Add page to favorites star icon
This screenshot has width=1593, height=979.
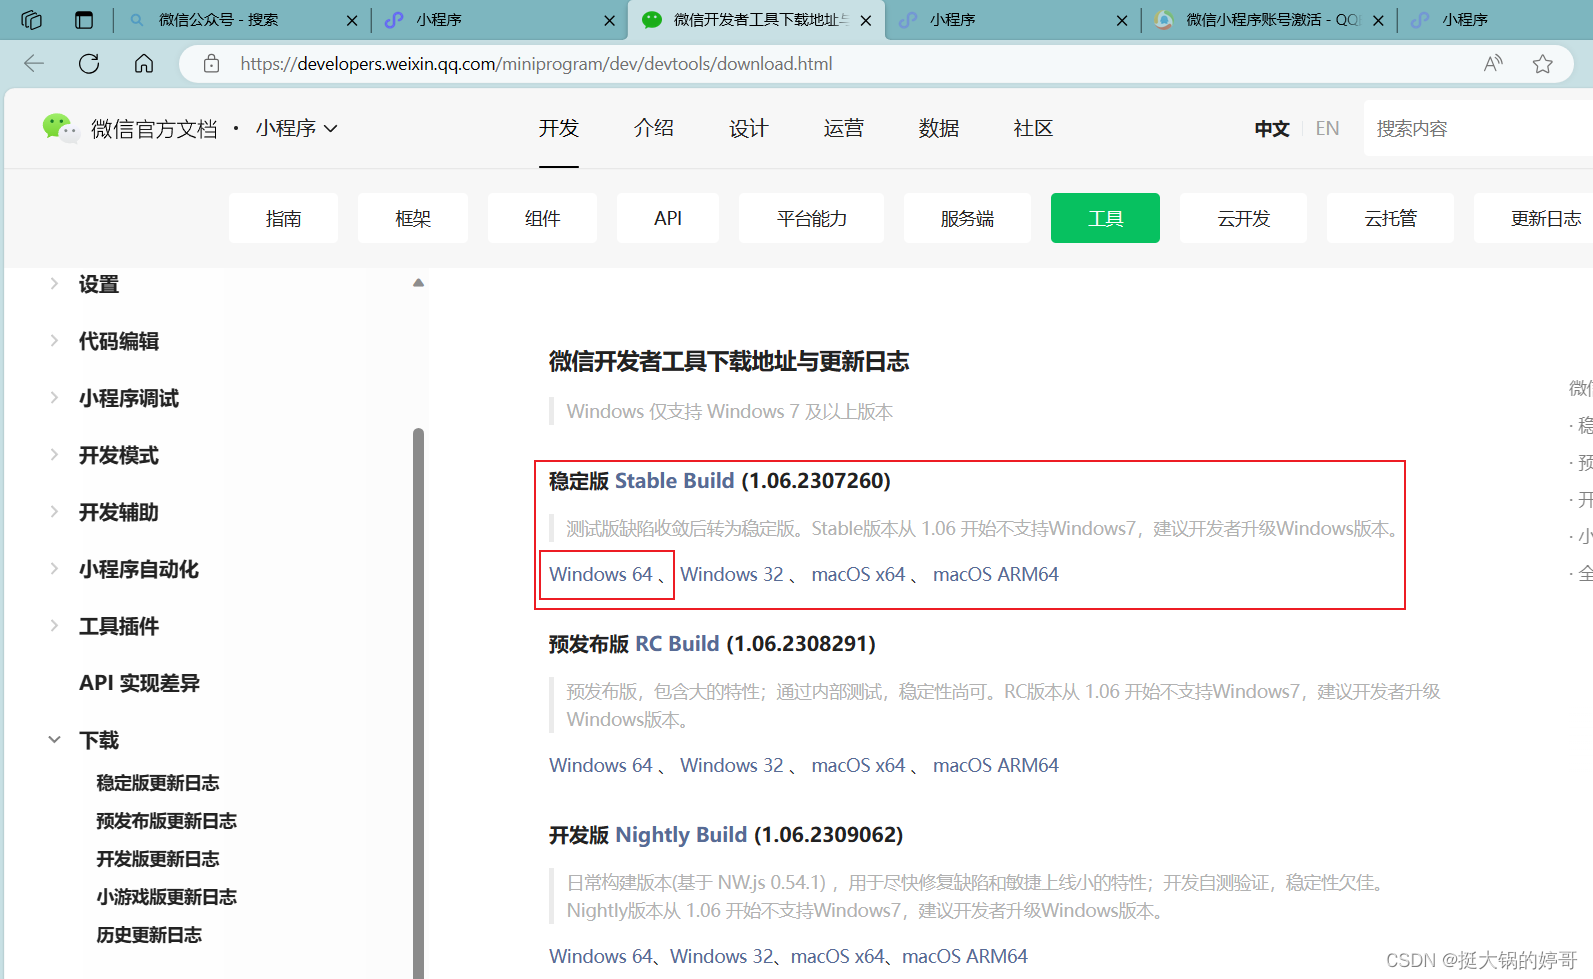pos(1543,64)
